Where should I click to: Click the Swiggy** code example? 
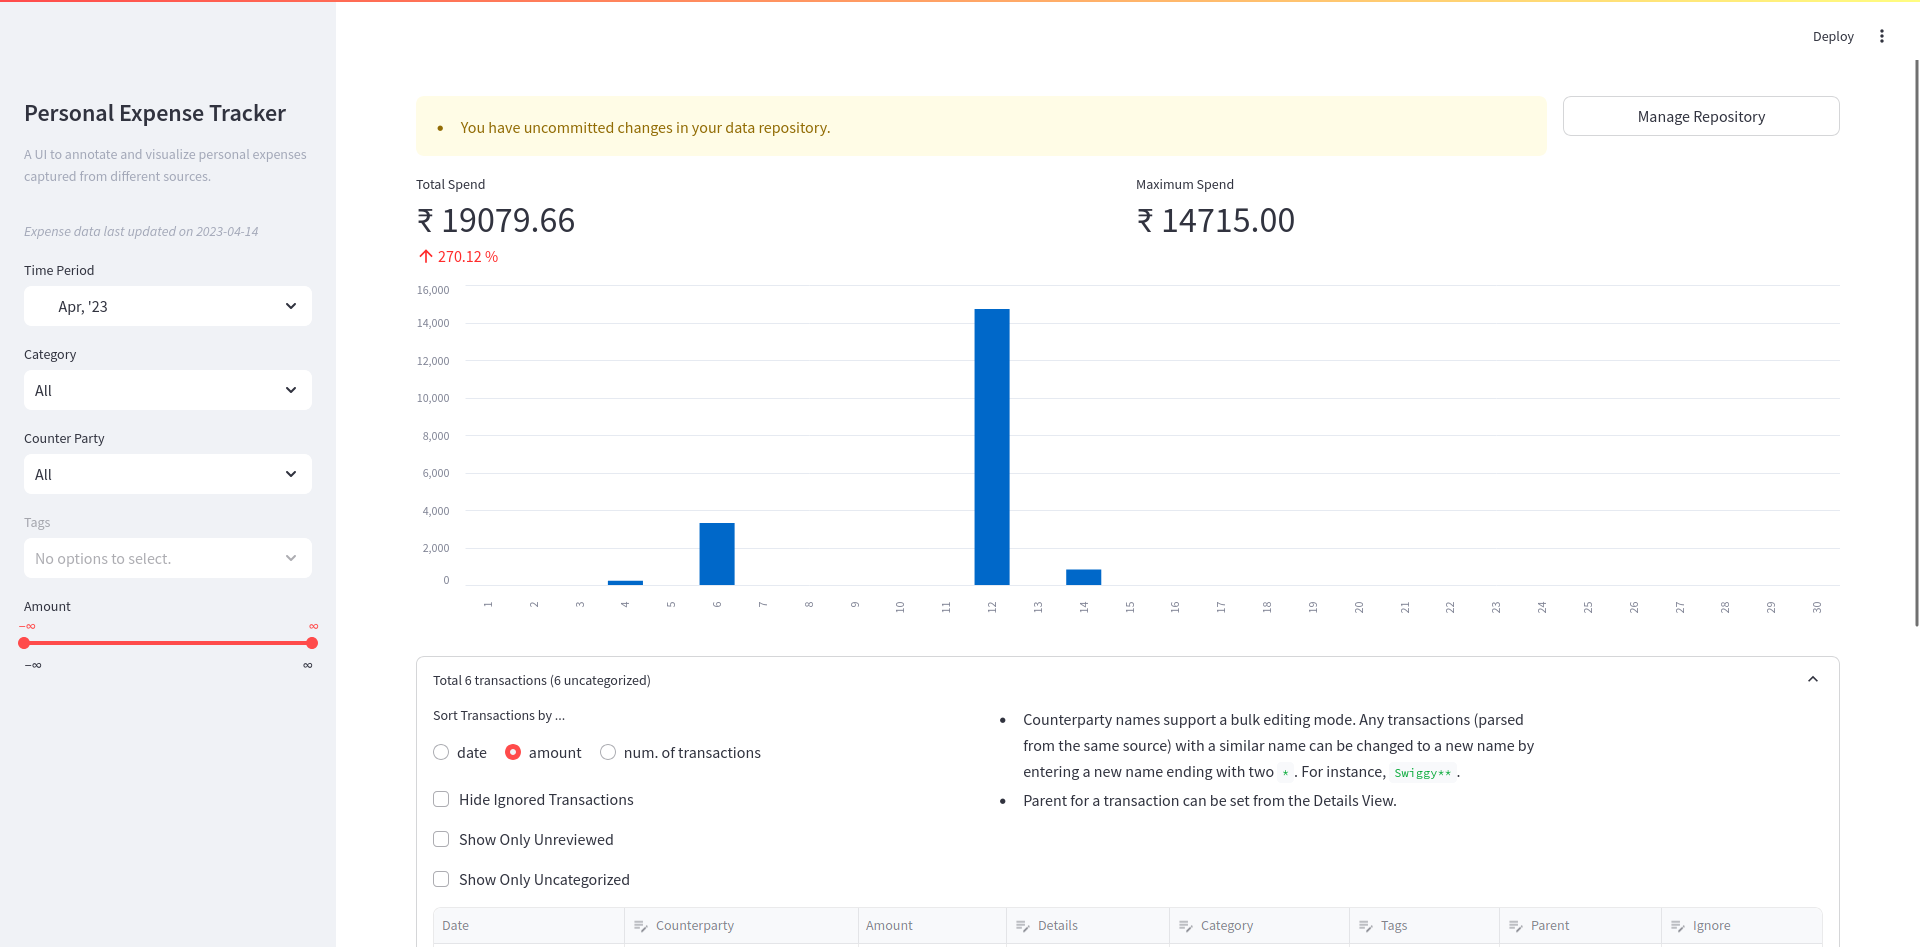(x=1422, y=773)
